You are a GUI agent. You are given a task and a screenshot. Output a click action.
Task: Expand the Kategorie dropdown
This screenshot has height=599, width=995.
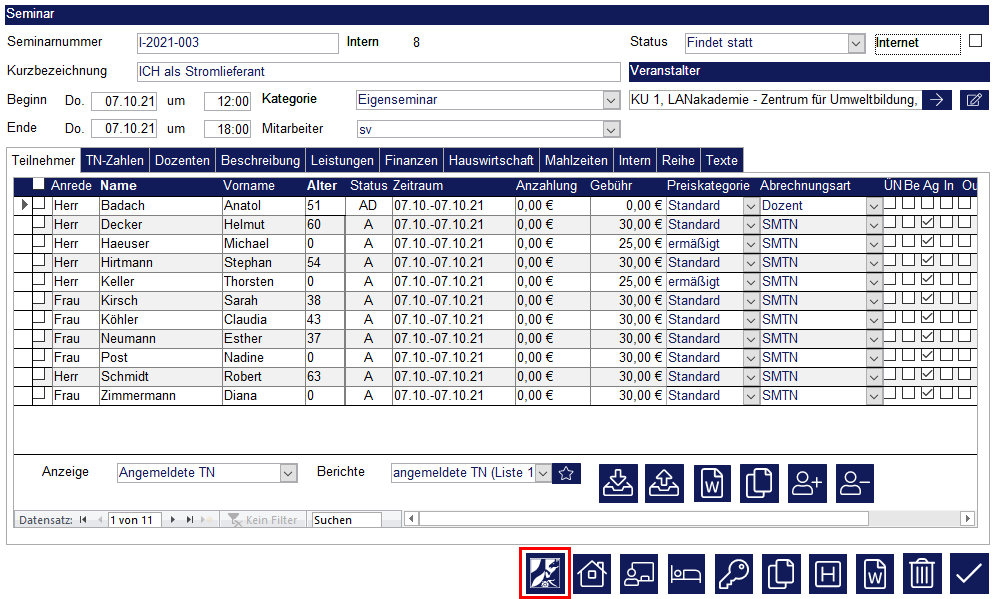611,100
